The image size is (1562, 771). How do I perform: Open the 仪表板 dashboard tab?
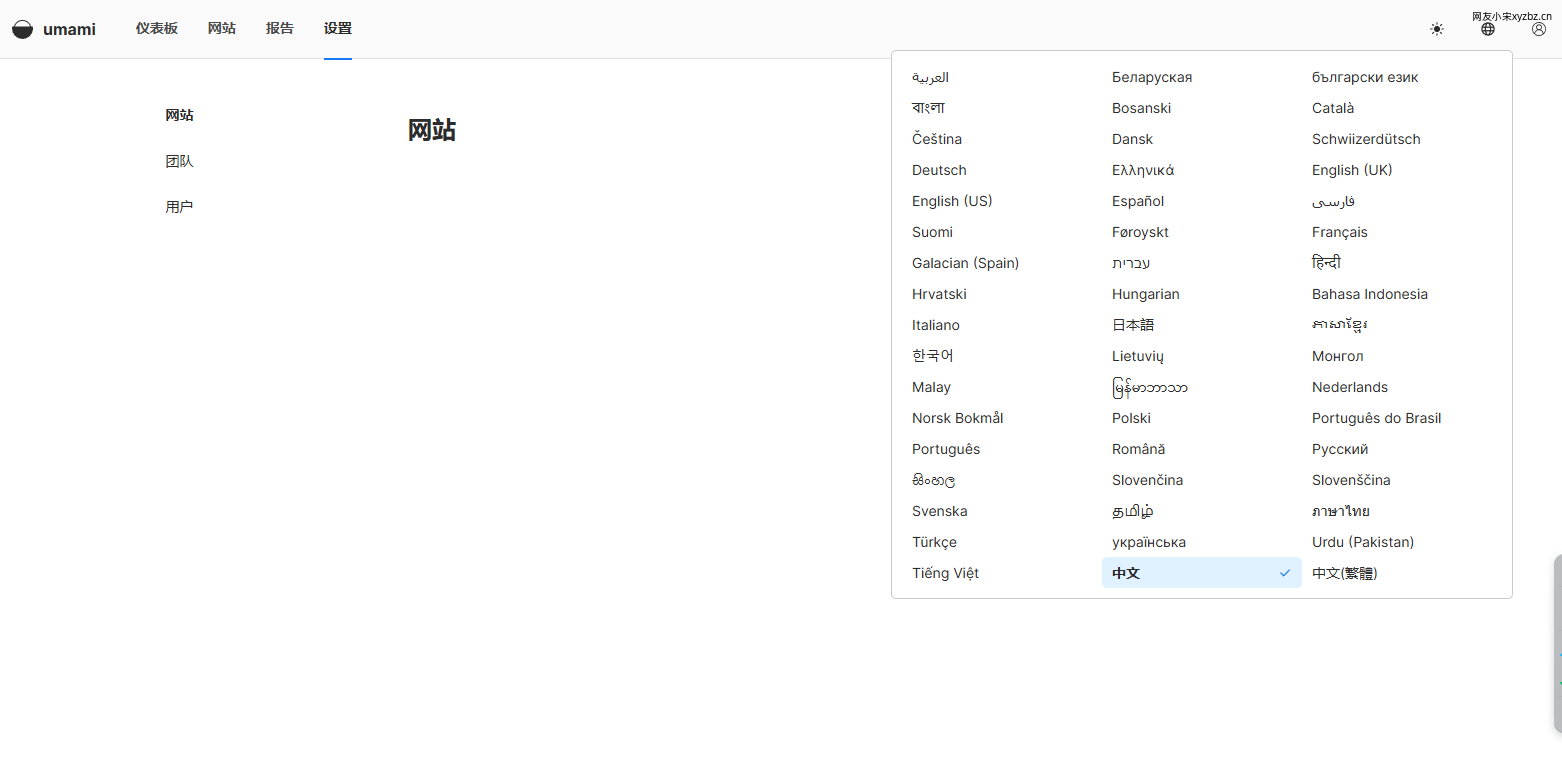[157, 28]
